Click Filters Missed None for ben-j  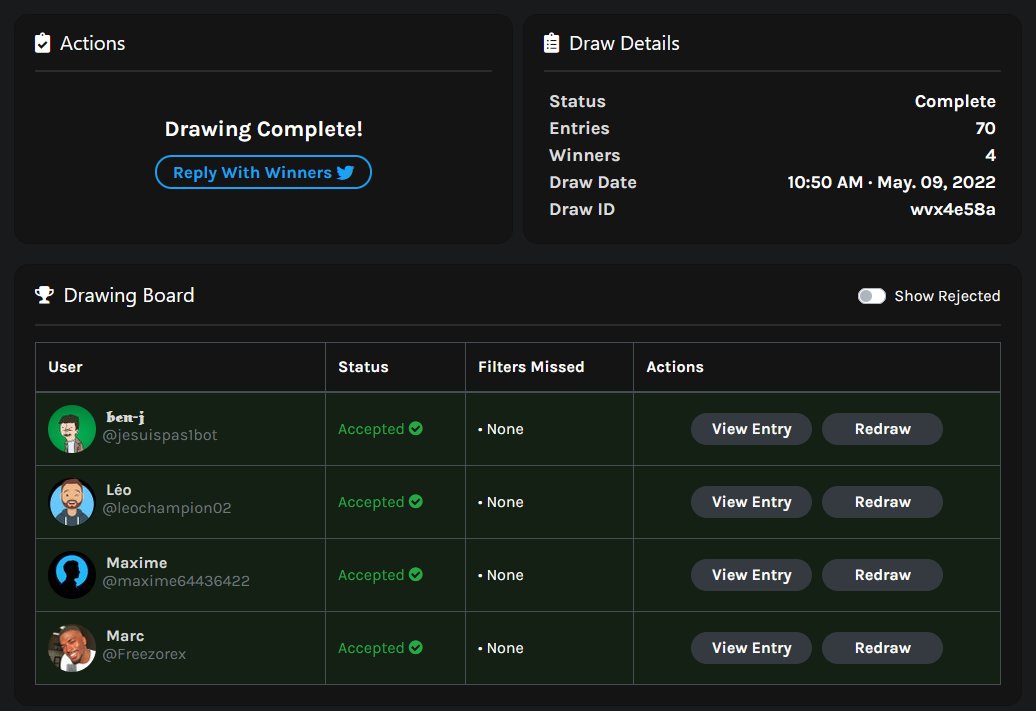click(x=501, y=429)
